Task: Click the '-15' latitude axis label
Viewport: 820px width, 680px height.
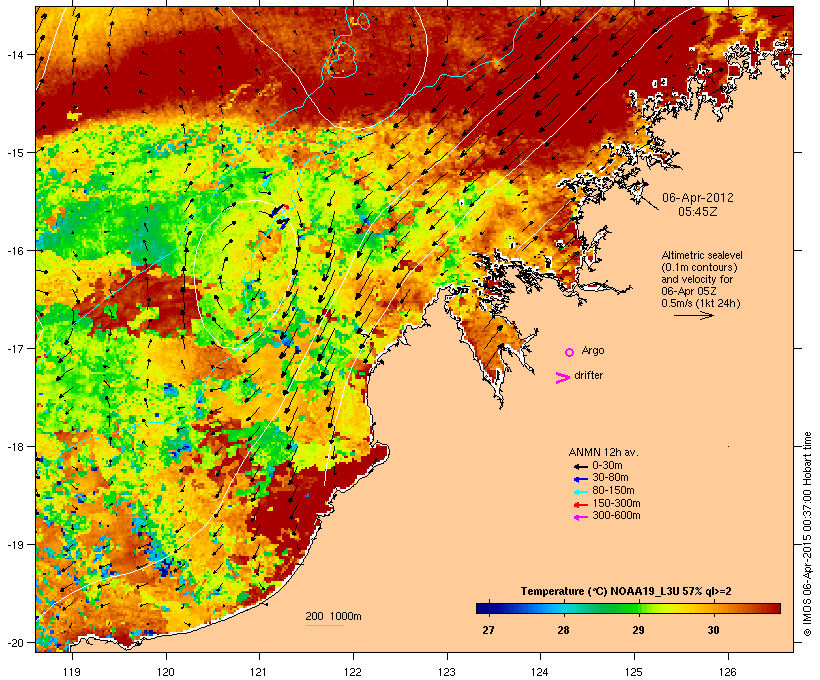Action: (14, 153)
